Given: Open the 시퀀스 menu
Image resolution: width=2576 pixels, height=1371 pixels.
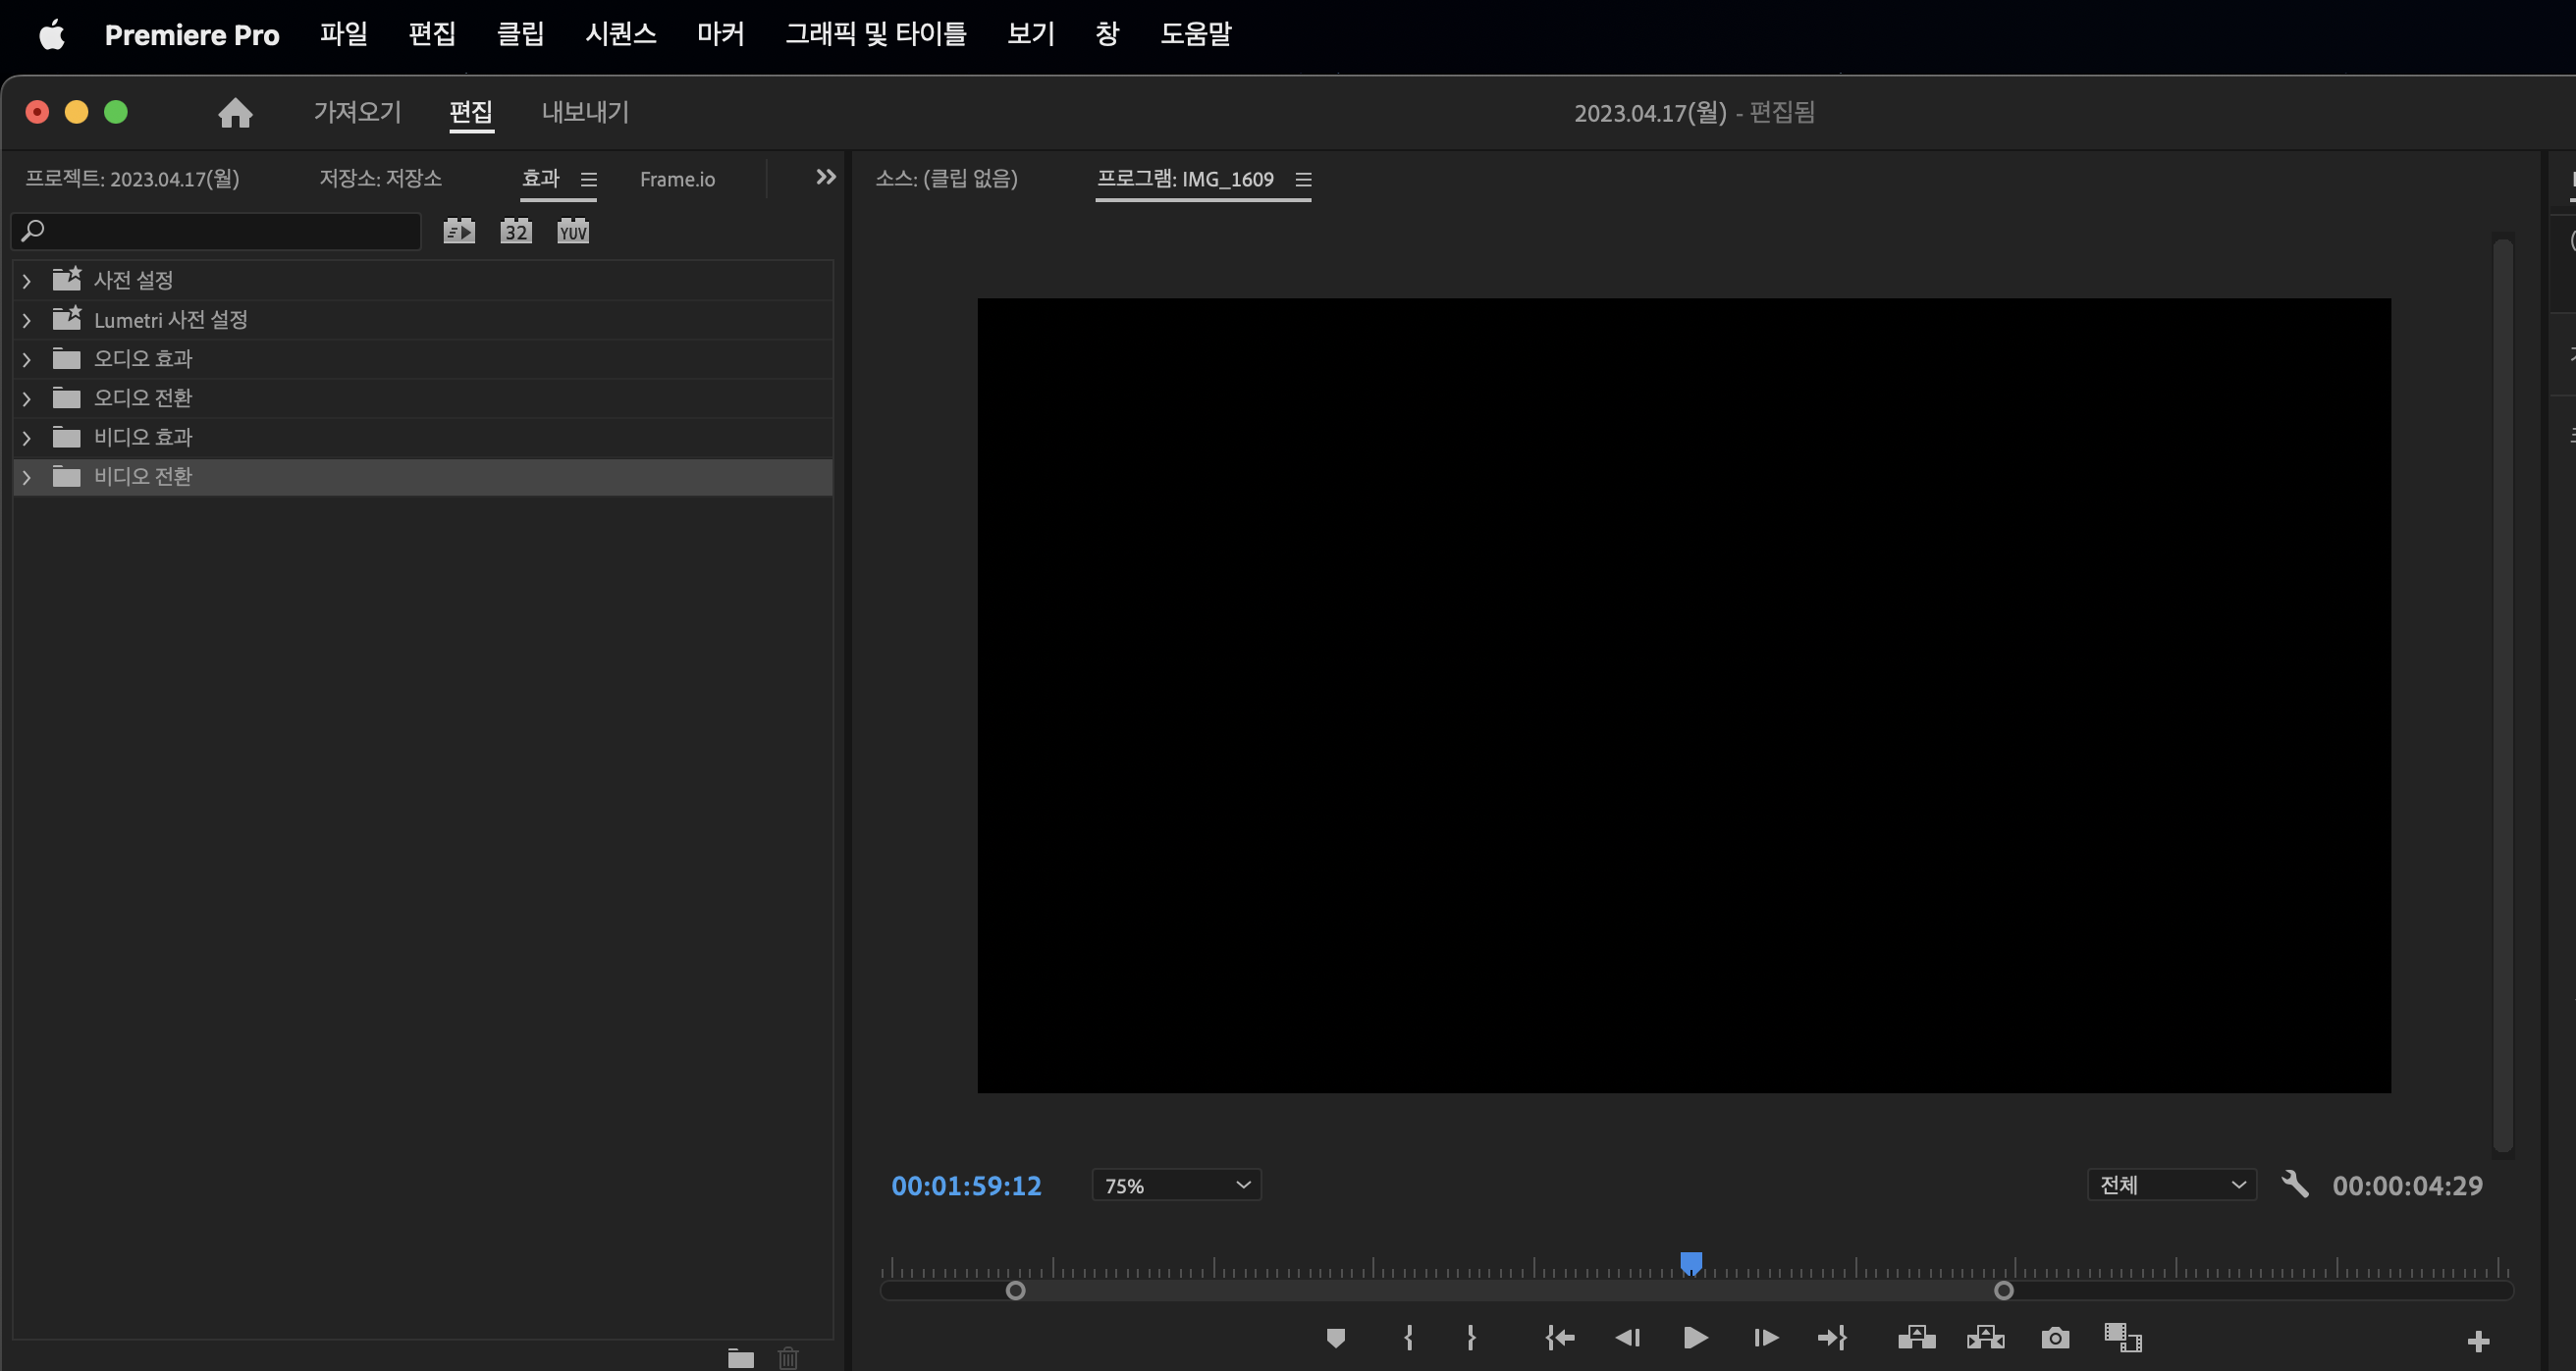Looking at the screenshot, I should 621,34.
